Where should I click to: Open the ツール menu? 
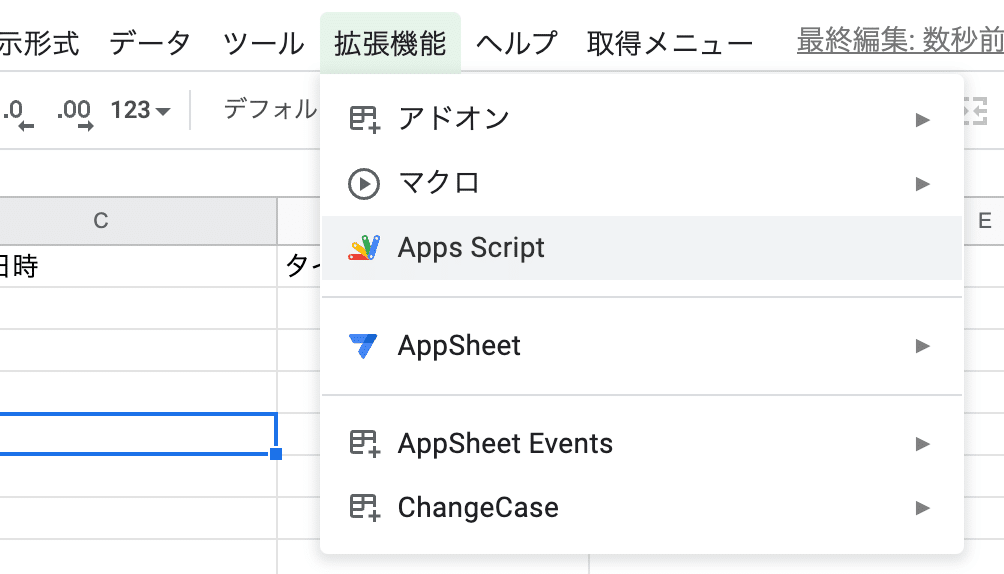pyautogui.click(x=263, y=43)
